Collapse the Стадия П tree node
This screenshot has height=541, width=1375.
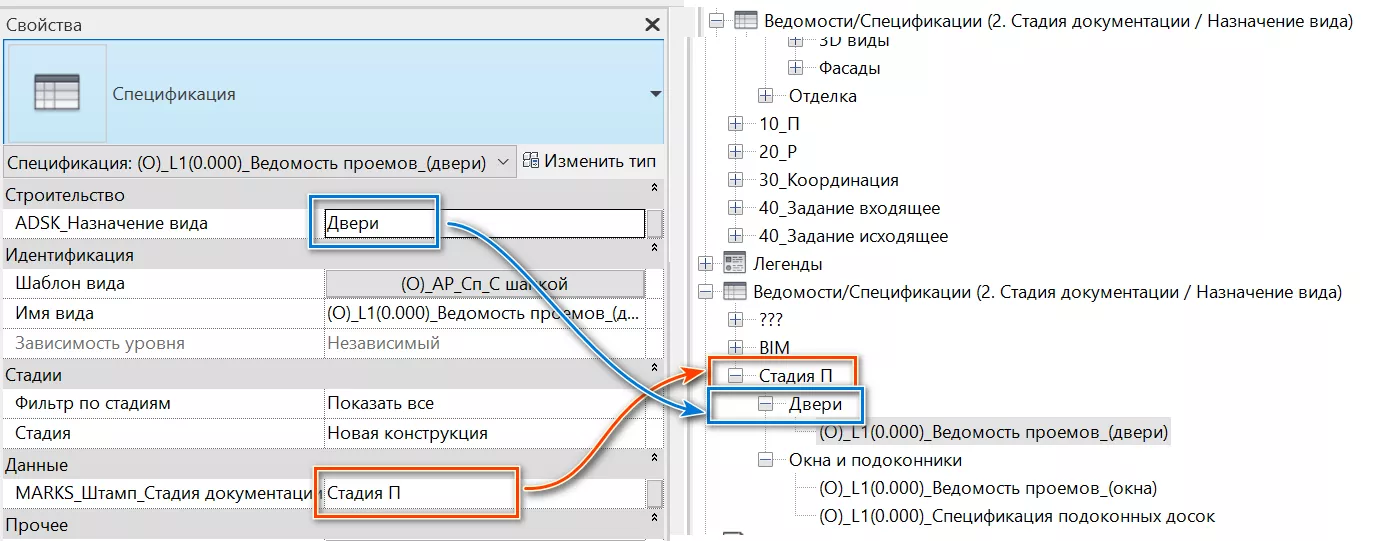(737, 376)
